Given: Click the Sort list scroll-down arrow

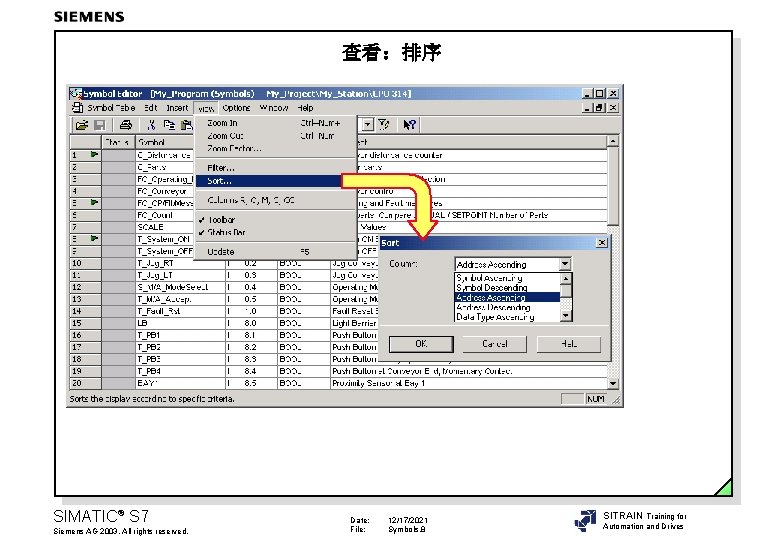Looking at the screenshot, I should [566, 316].
